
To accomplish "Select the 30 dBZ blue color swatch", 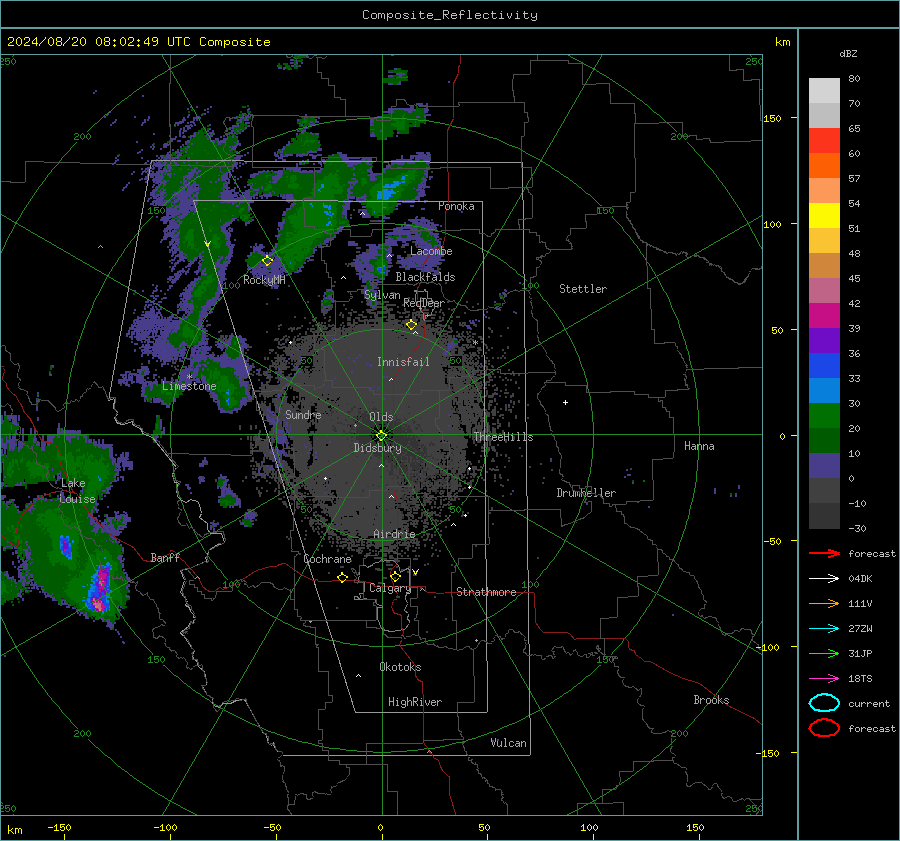I will point(824,390).
